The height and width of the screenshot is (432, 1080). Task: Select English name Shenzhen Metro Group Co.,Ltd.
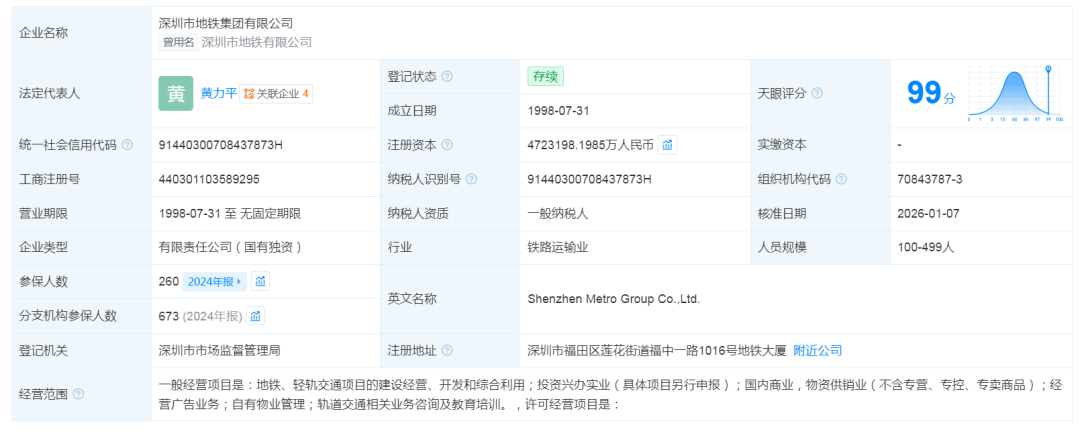pyautogui.click(x=614, y=299)
